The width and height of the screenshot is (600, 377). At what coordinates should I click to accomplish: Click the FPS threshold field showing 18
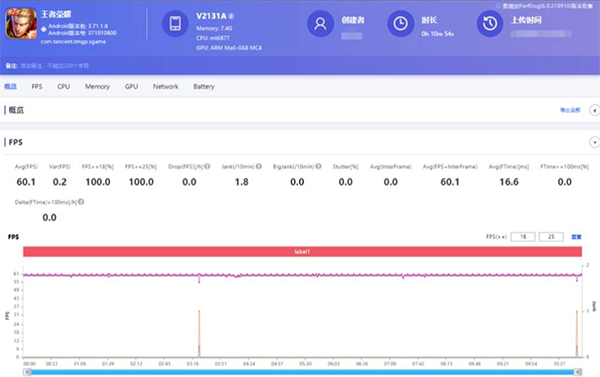(x=523, y=237)
